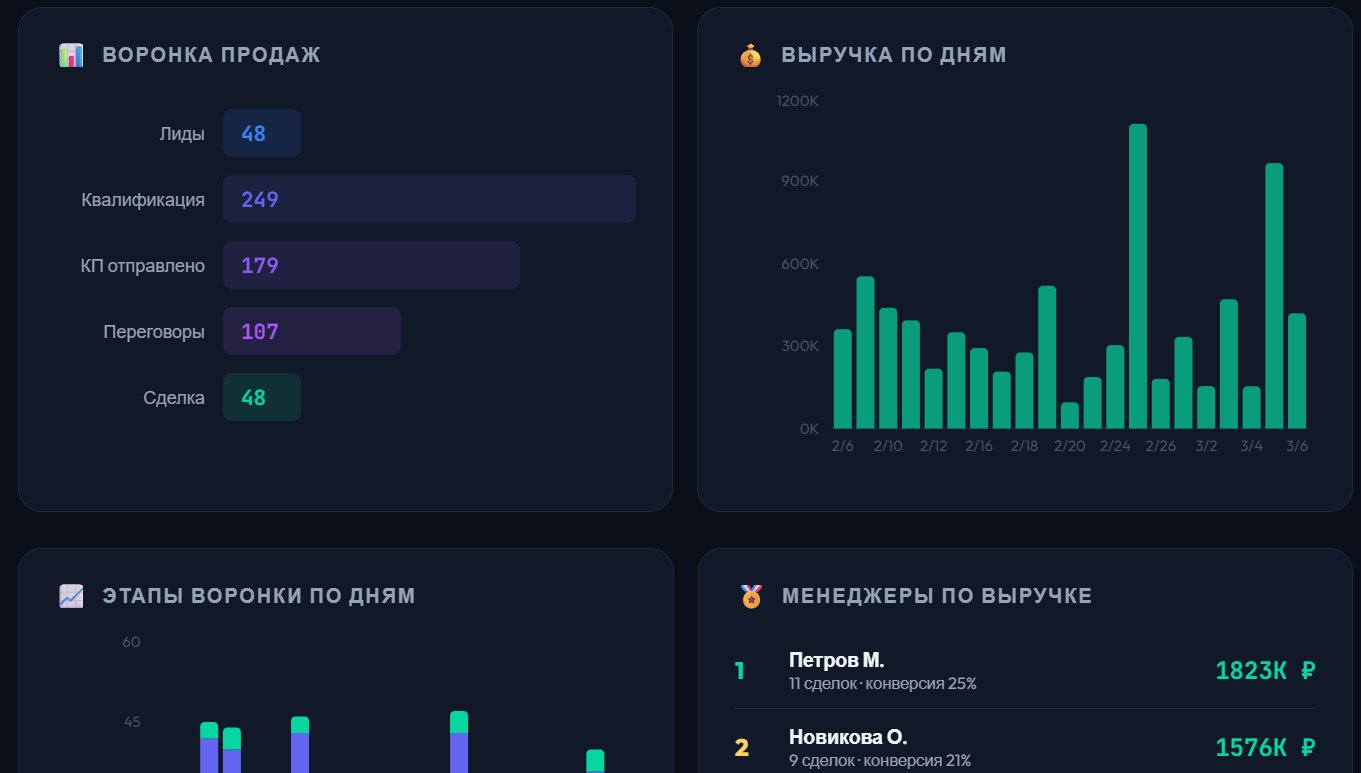Image resolution: width=1361 pixels, height=773 pixels.
Task: Click the line chart icon beside Этапы воронки
Action: [71, 596]
